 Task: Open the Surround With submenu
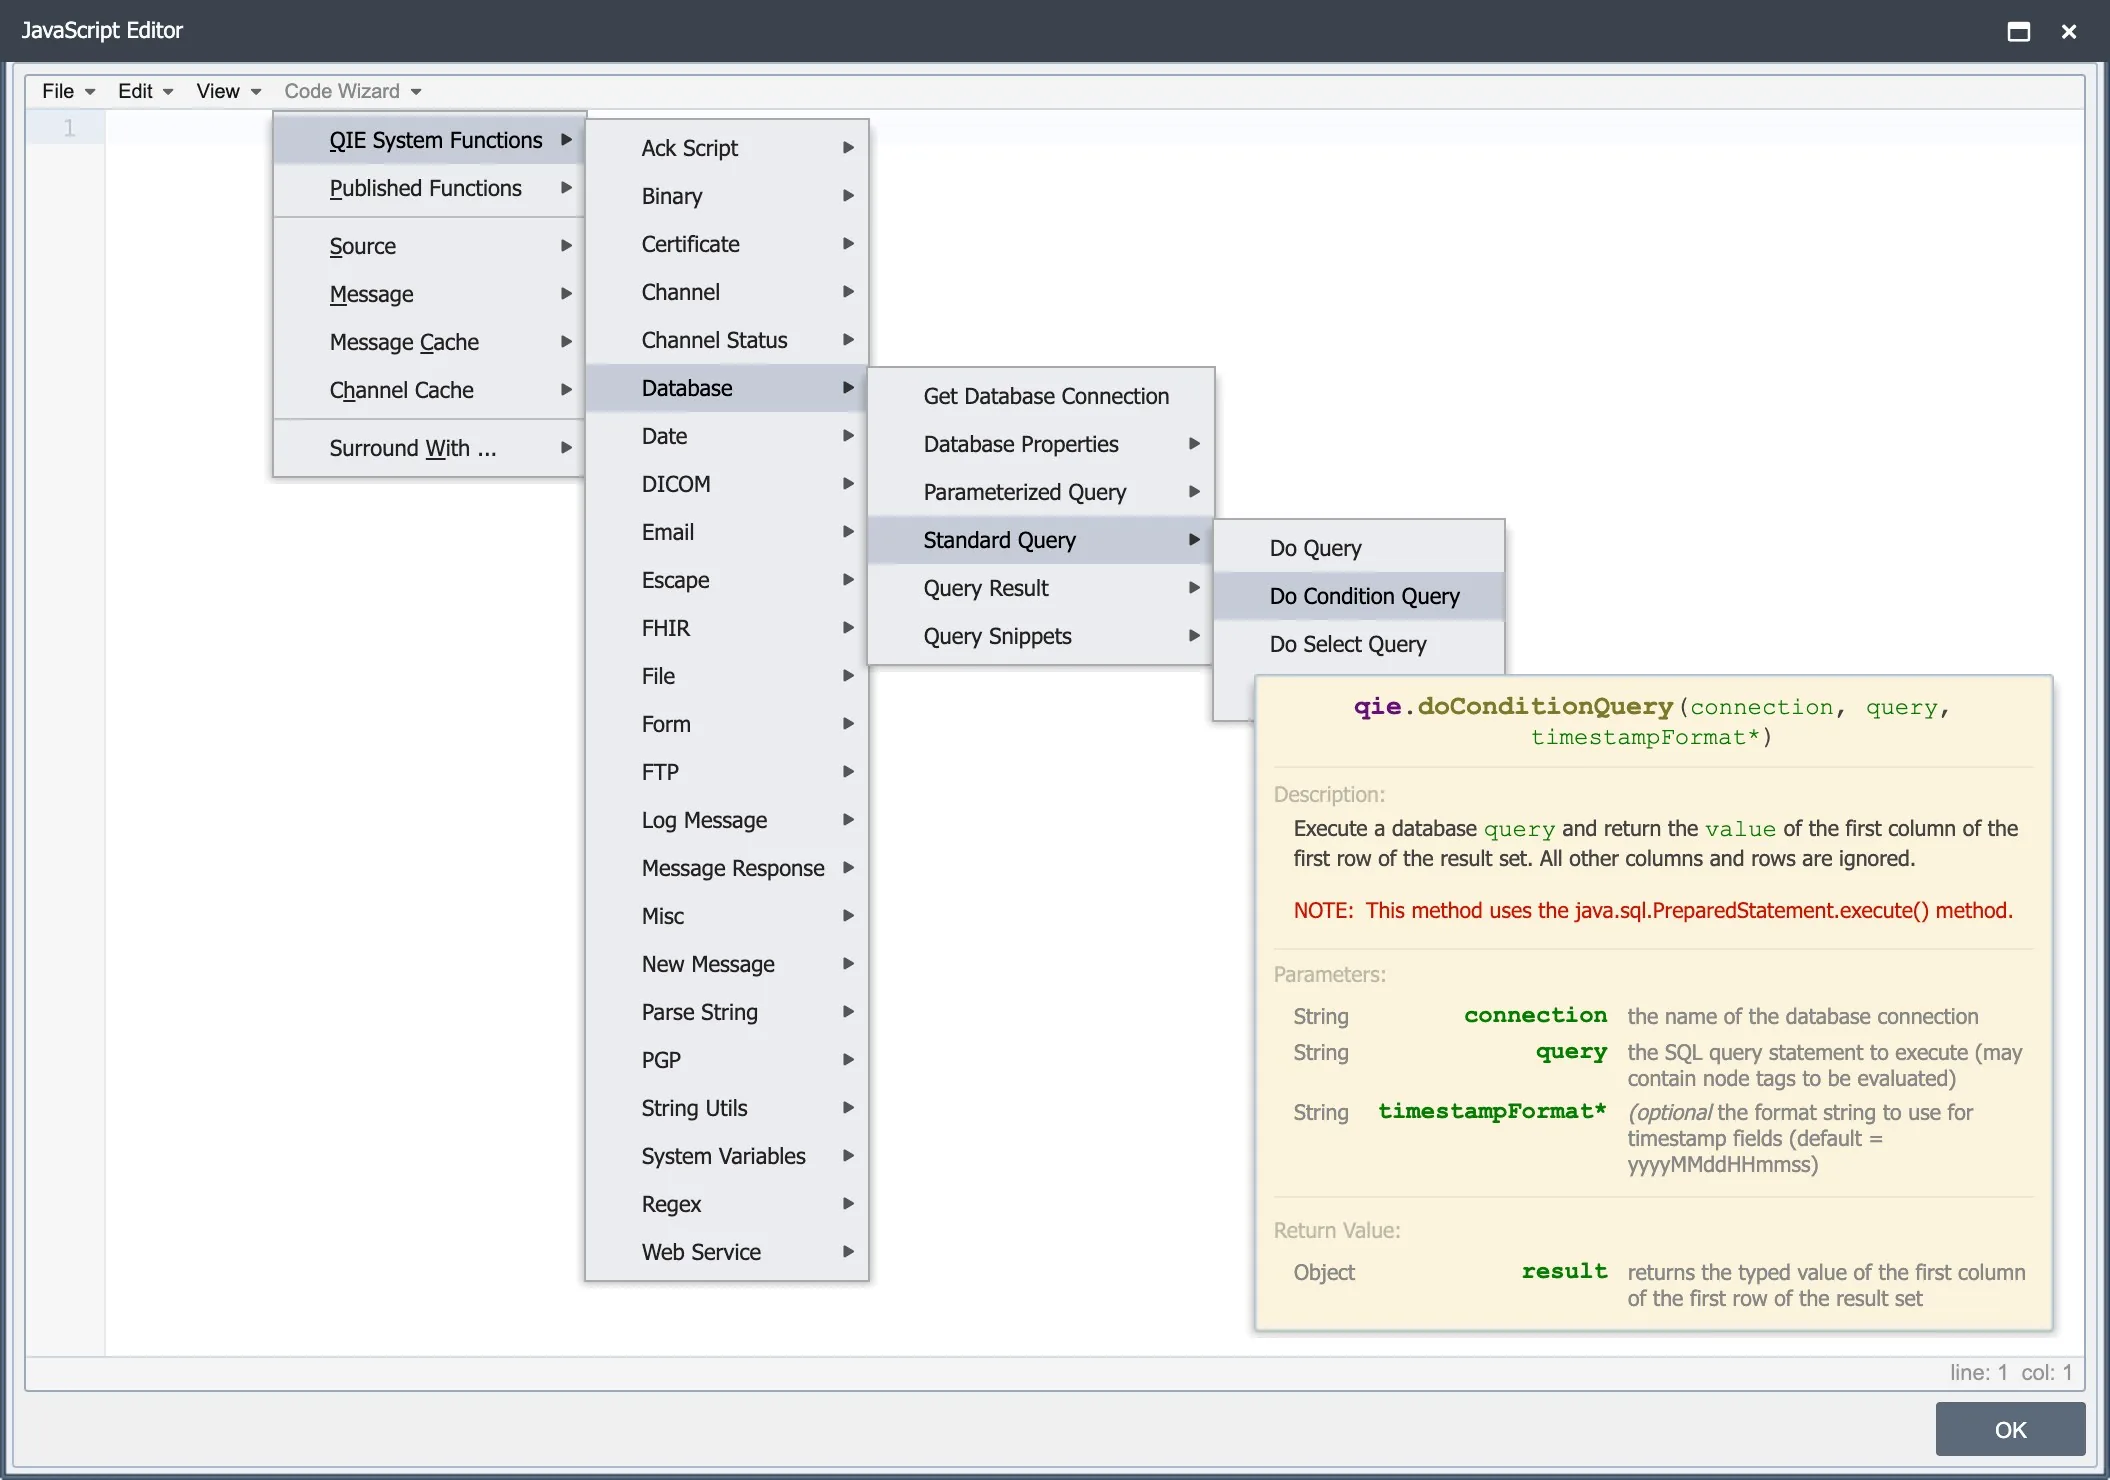point(429,448)
